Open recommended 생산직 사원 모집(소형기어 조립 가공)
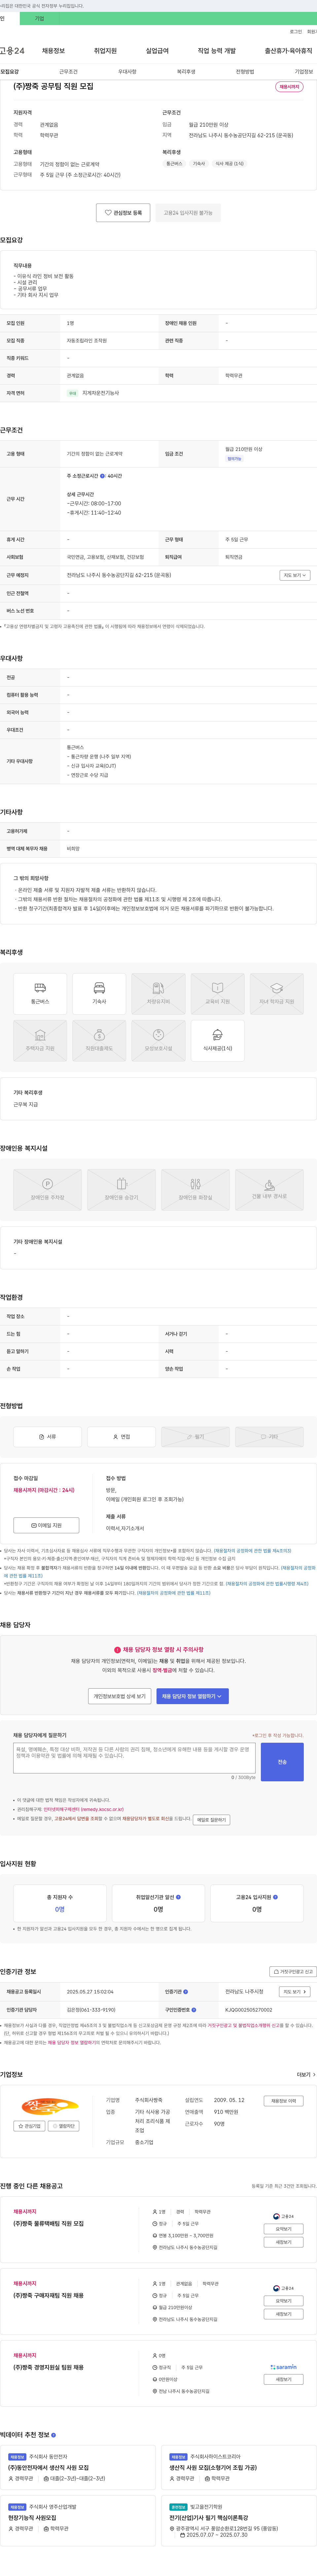 (213, 2468)
